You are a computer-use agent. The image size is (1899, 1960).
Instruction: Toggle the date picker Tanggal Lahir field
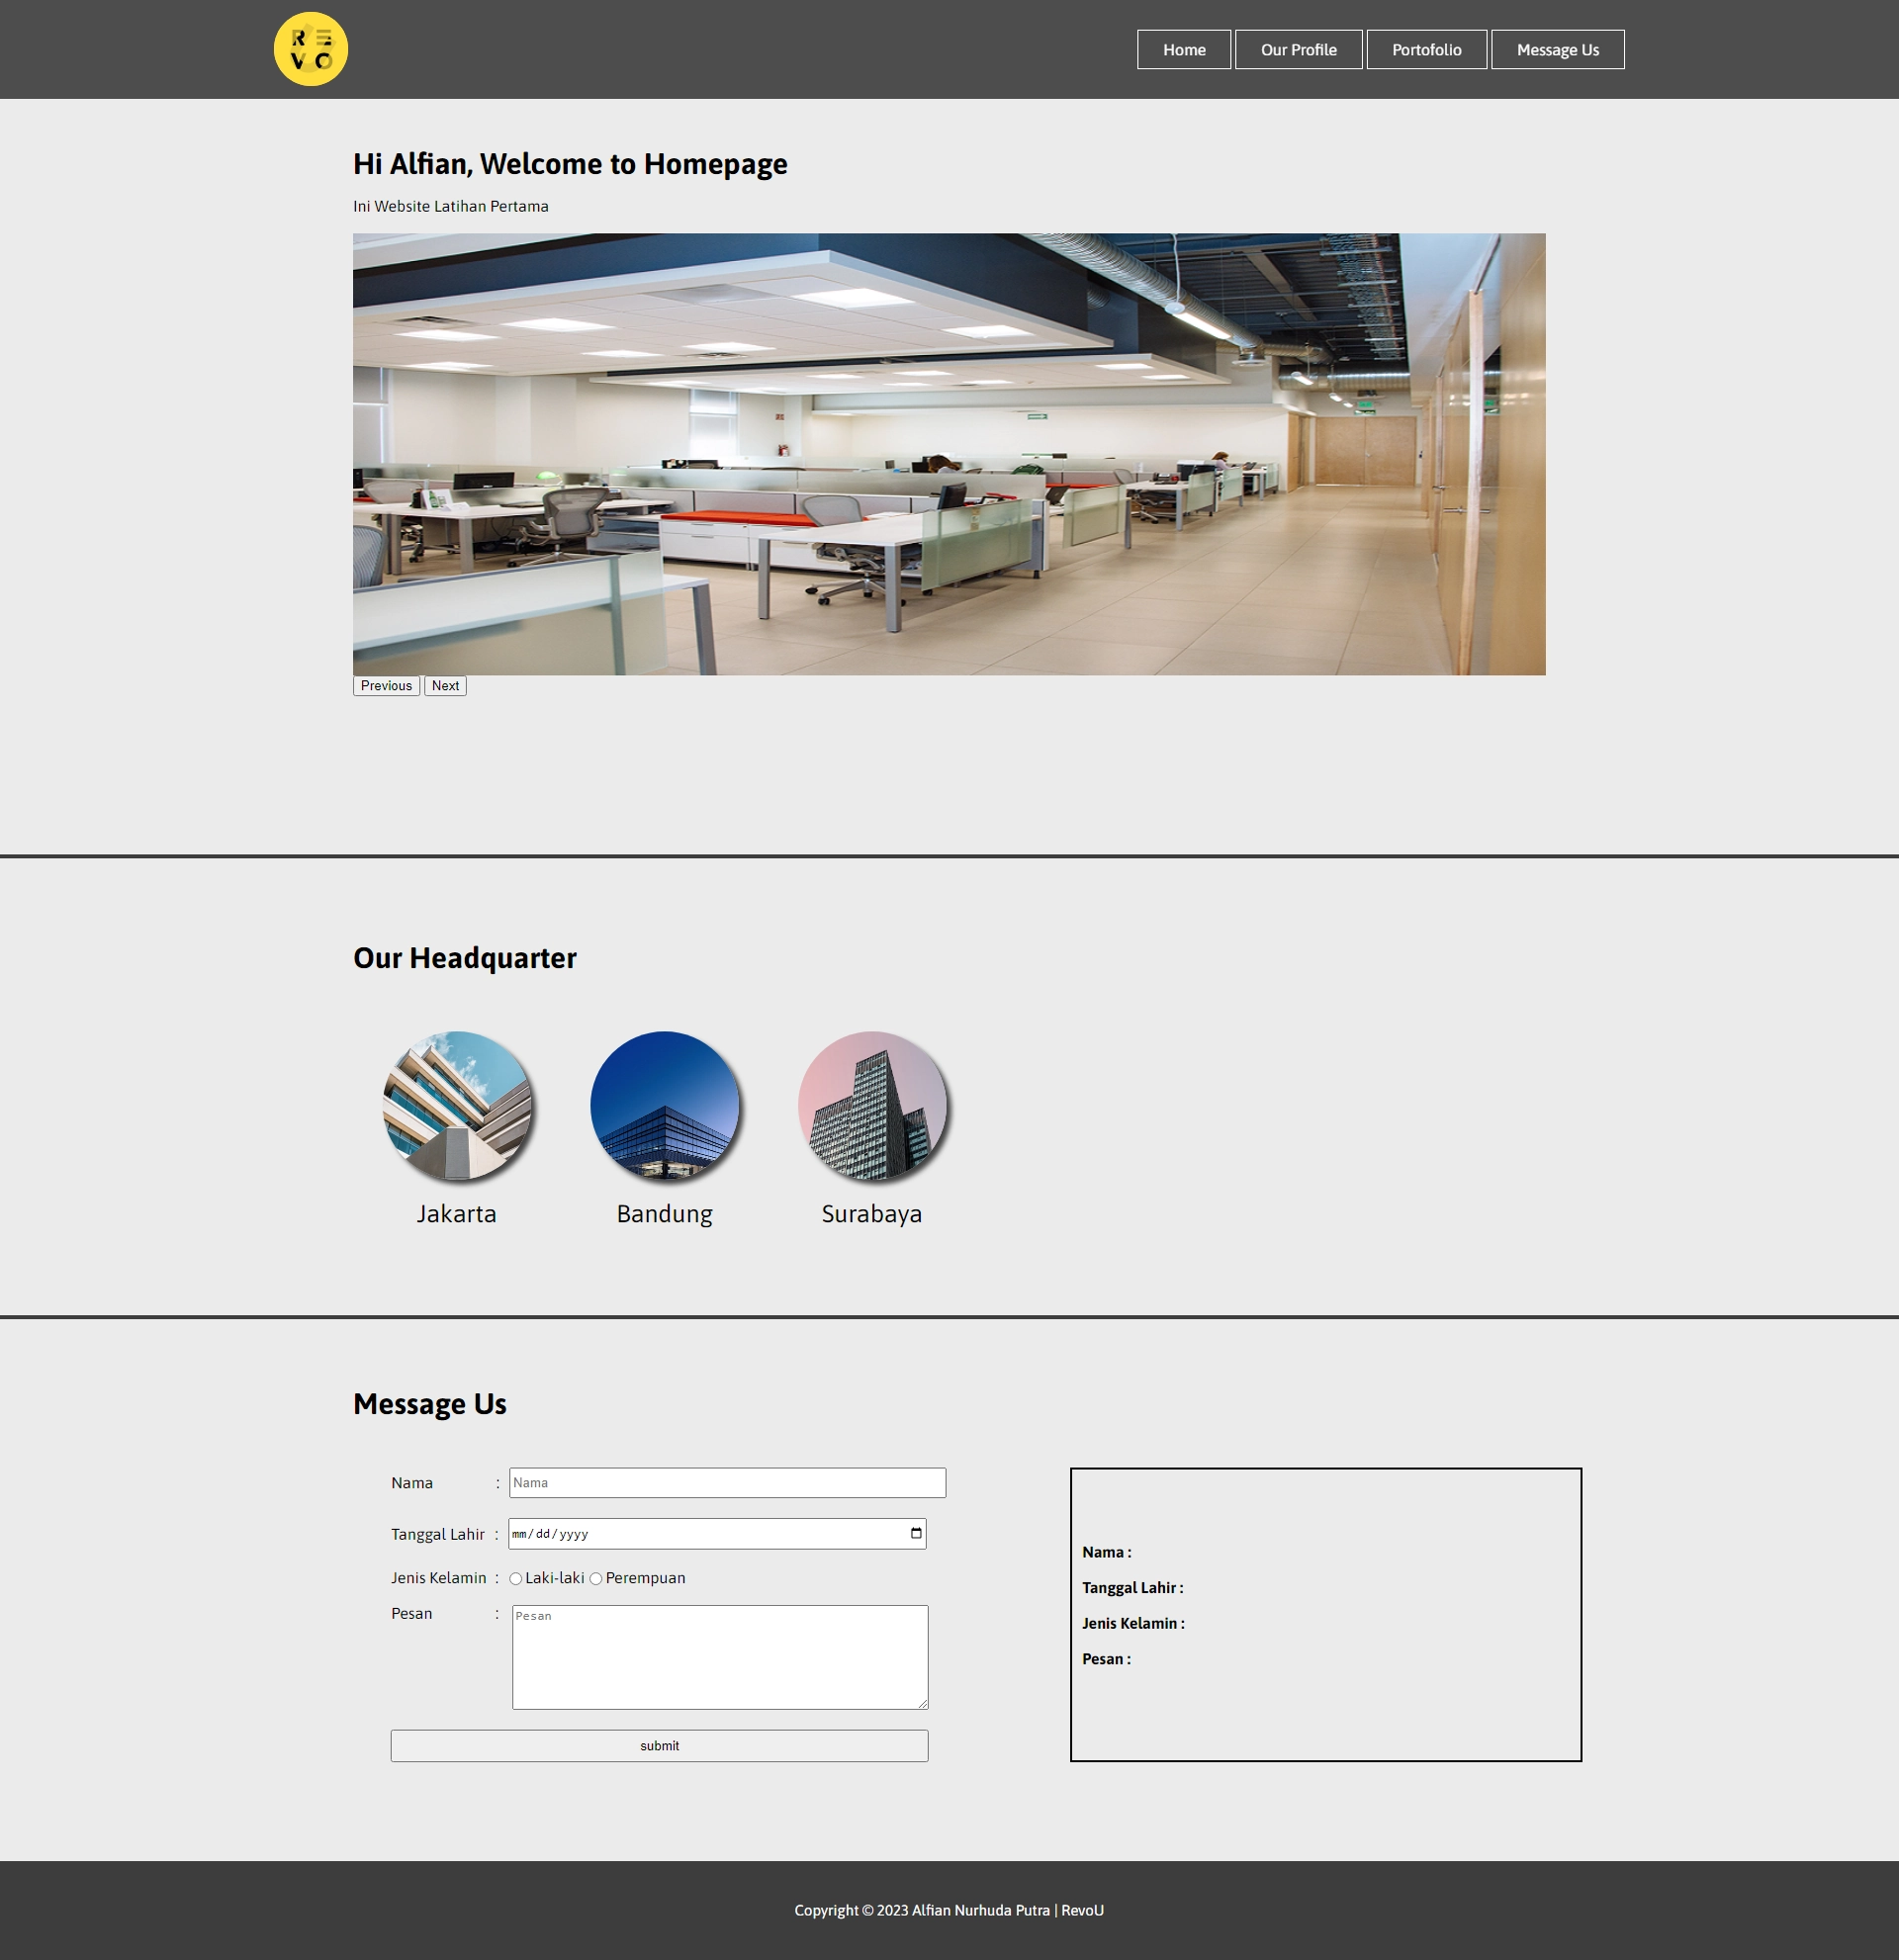pos(915,1533)
